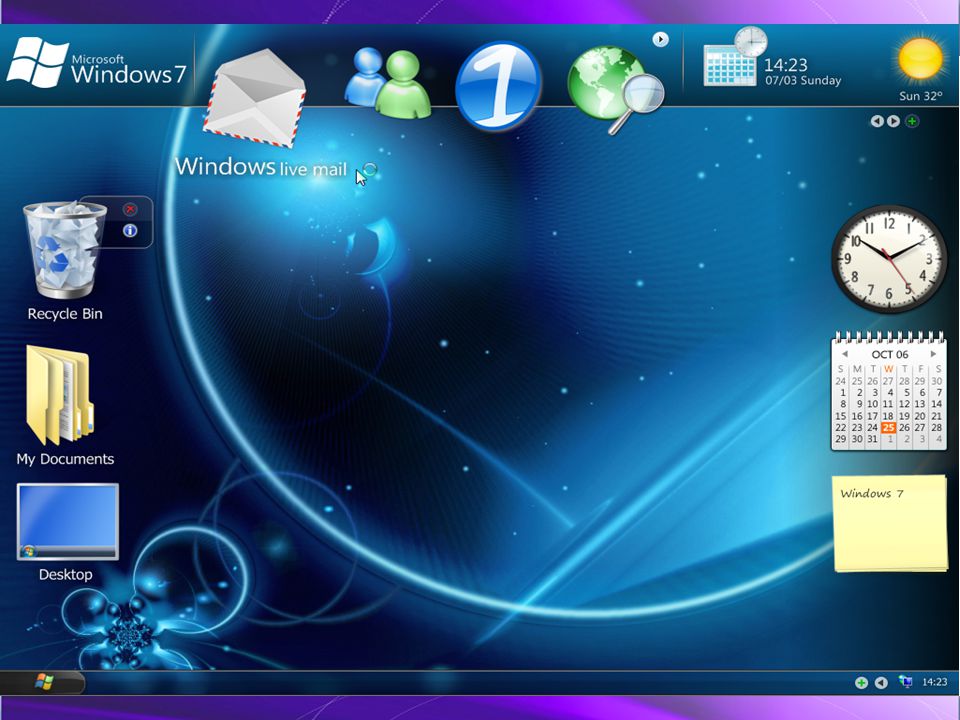Select date 18 in calendar gadget

(888, 416)
